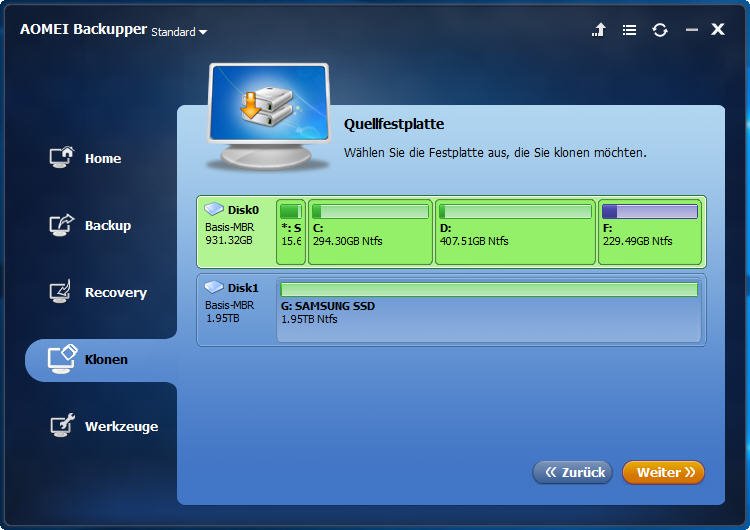This screenshot has width=750, height=530.
Task: Select the D: 407.51GB Ntfs partition
Action: coord(515,232)
